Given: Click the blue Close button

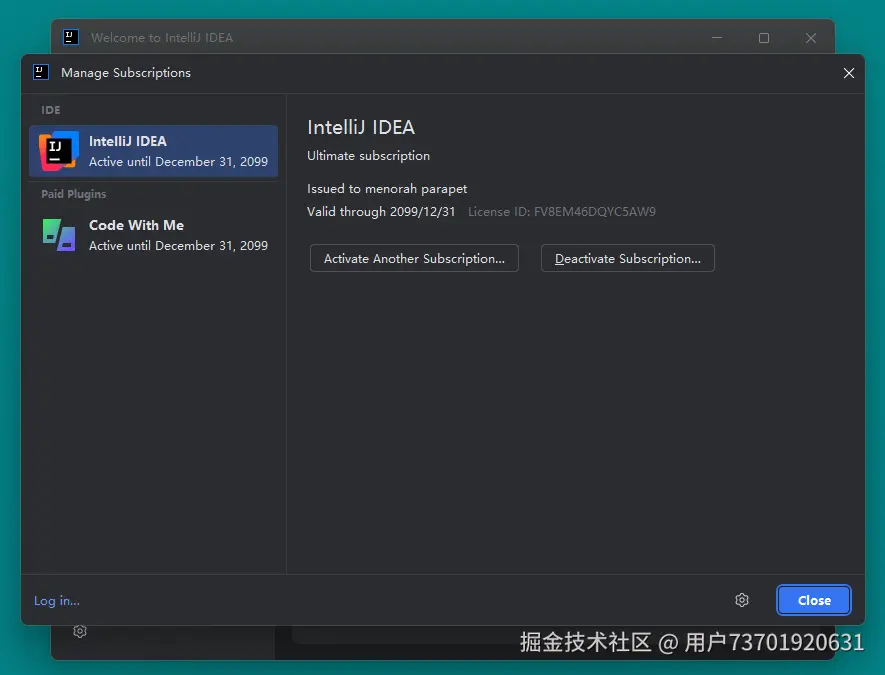Looking at the screenshot, I should [814, 600].
